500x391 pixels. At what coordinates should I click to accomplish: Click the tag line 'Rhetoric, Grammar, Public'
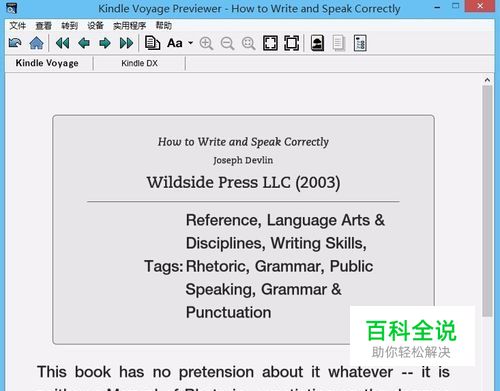(279, 266)
